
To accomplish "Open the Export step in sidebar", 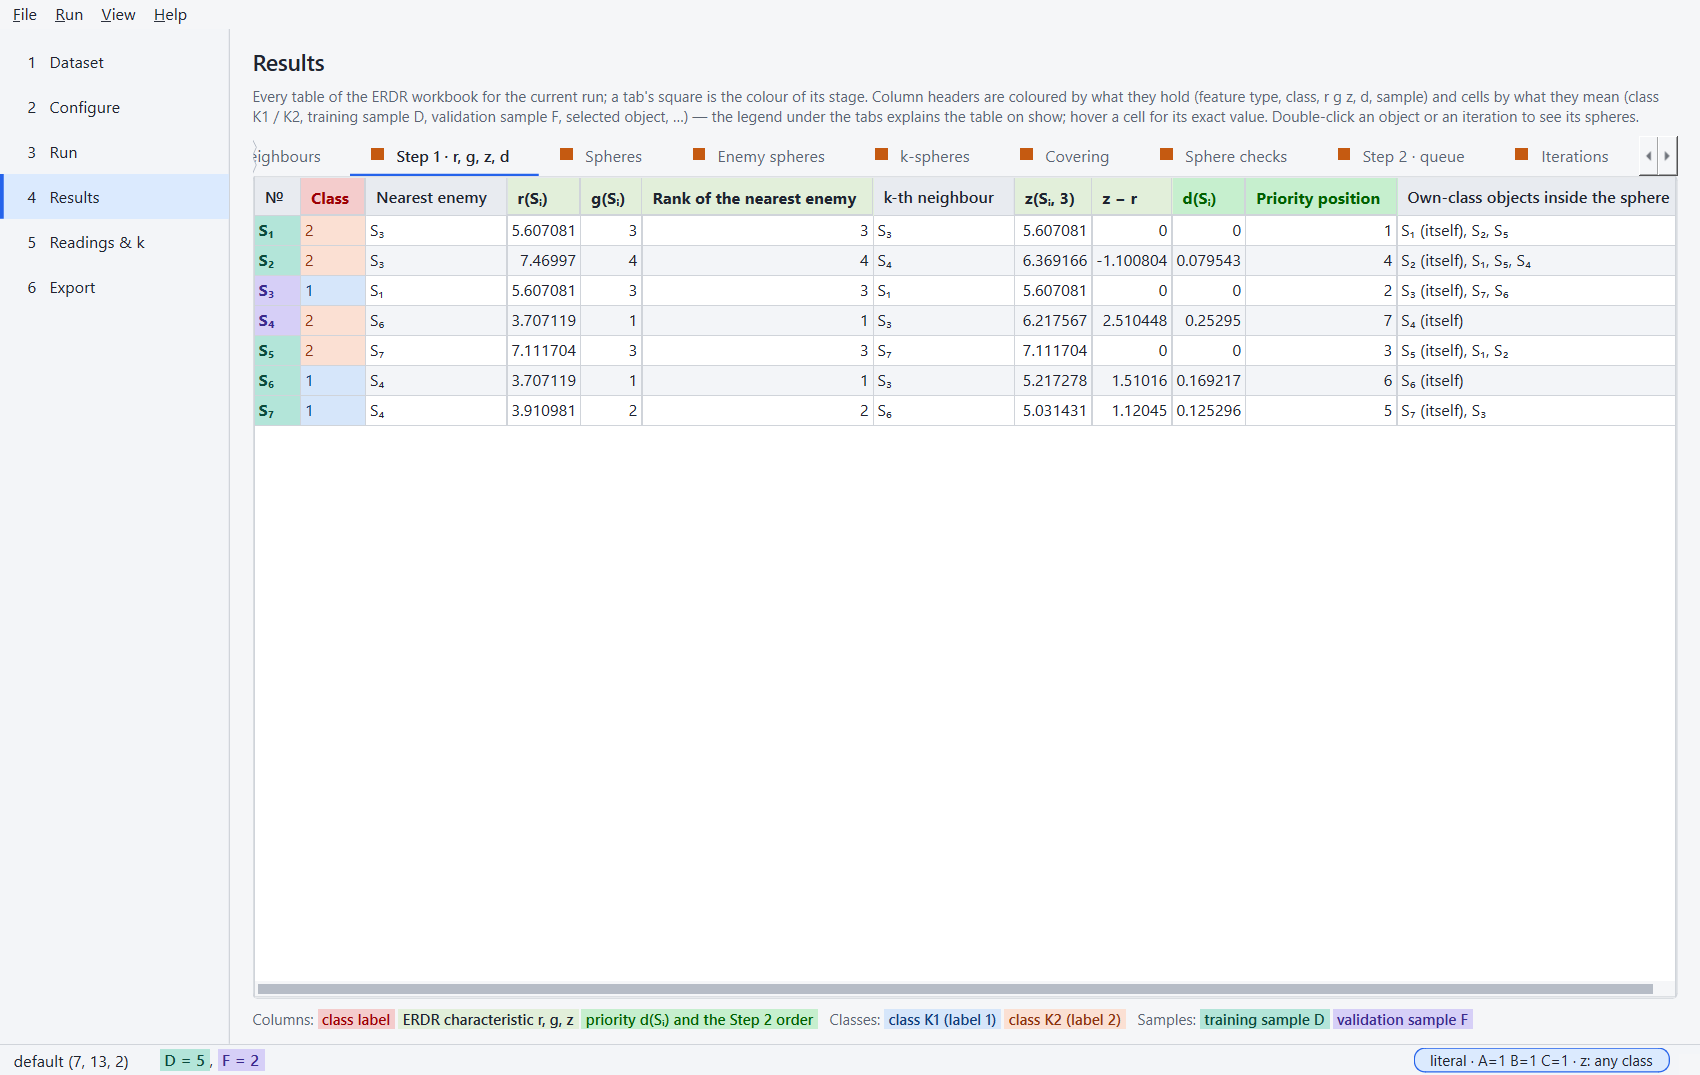I will point(115,287).
